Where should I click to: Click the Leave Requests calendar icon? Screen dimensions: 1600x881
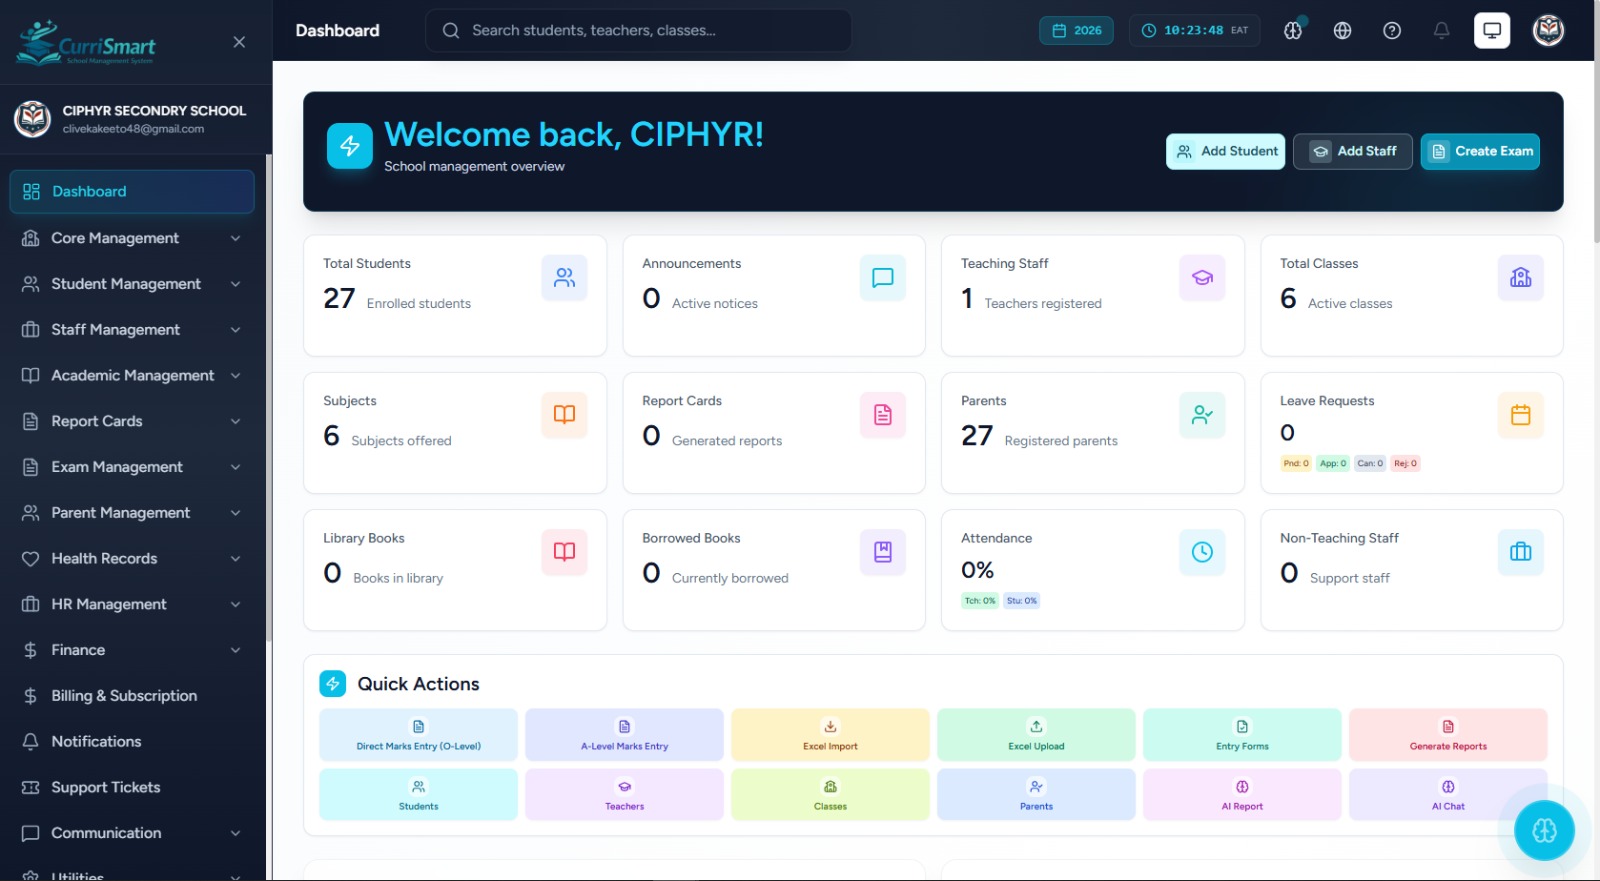[1520, 415]
